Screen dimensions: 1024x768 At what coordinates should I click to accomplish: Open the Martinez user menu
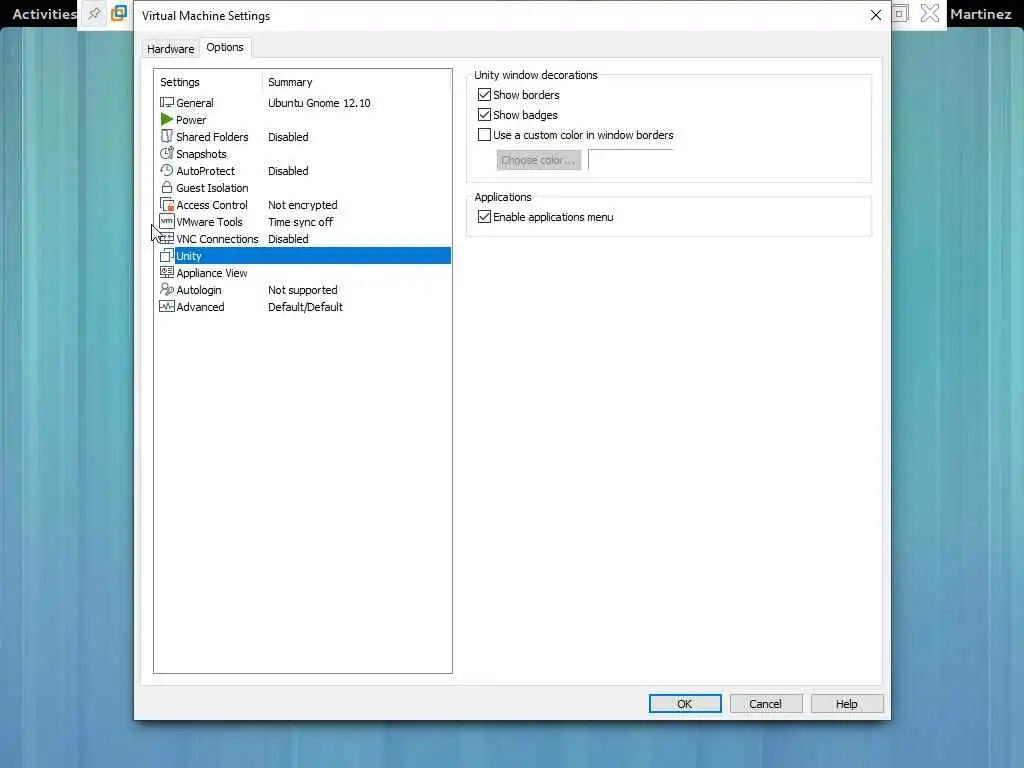[980, 14]
